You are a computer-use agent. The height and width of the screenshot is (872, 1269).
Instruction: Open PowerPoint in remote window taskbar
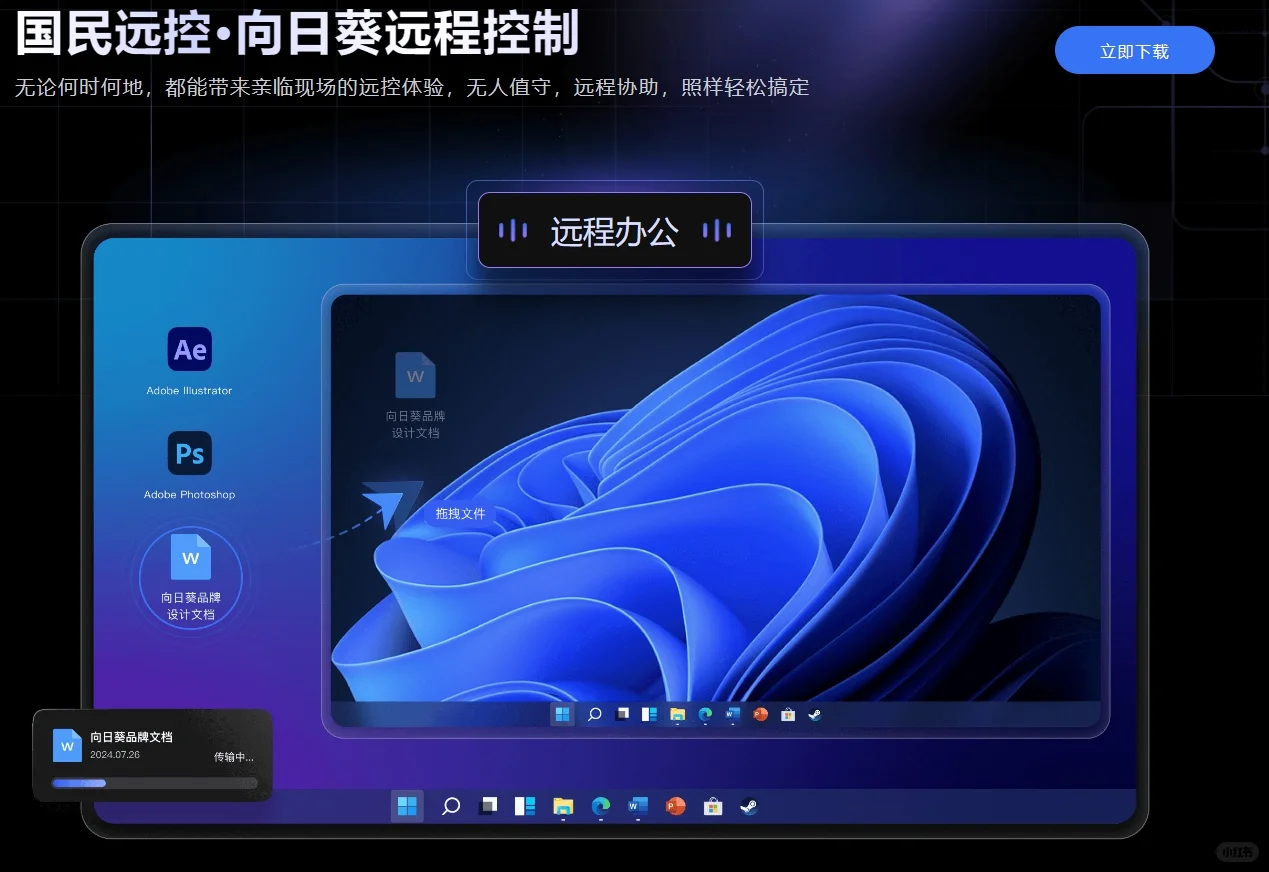(x=760, y=714)
